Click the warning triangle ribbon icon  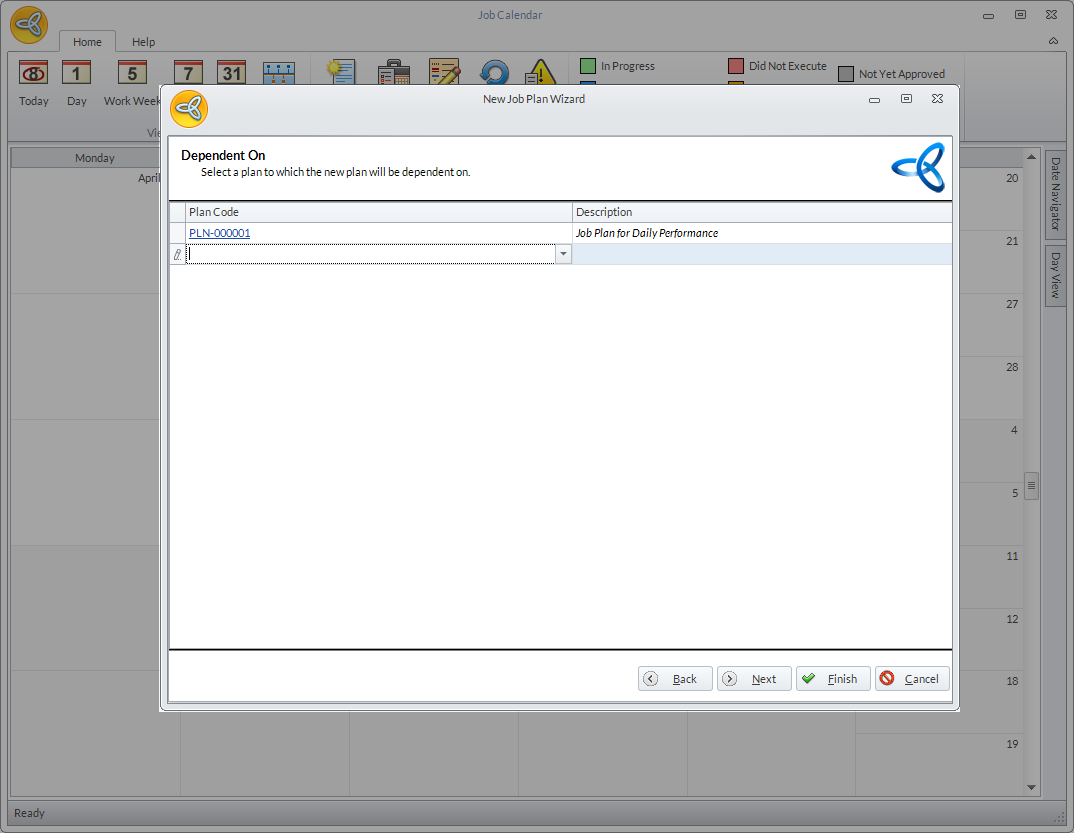(x=540, y=73)
